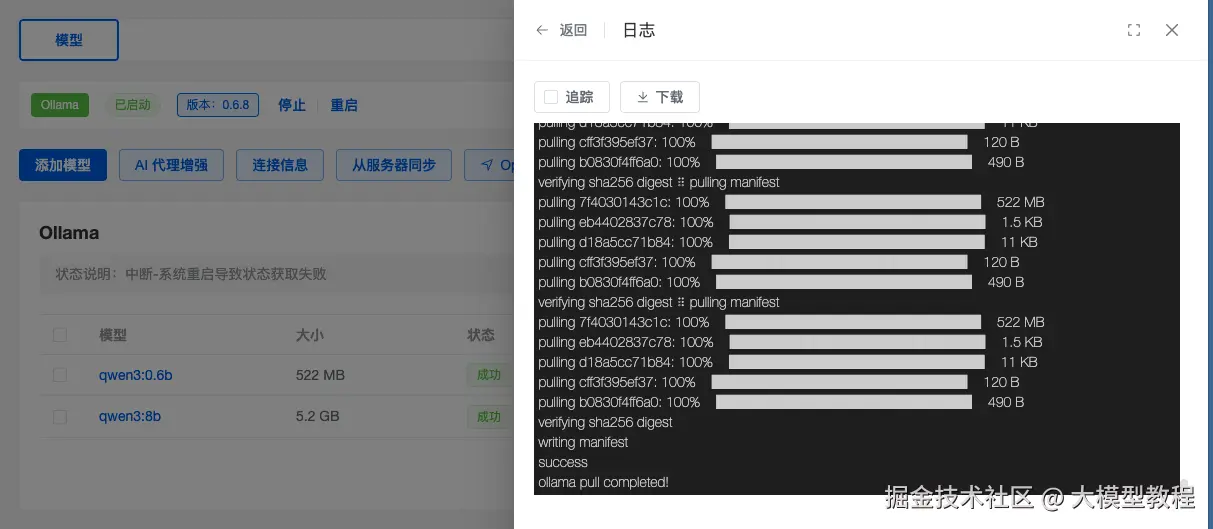Click the 'success' log line
Viewport: 1213px width, 529px height.
[x=563, y=462]
